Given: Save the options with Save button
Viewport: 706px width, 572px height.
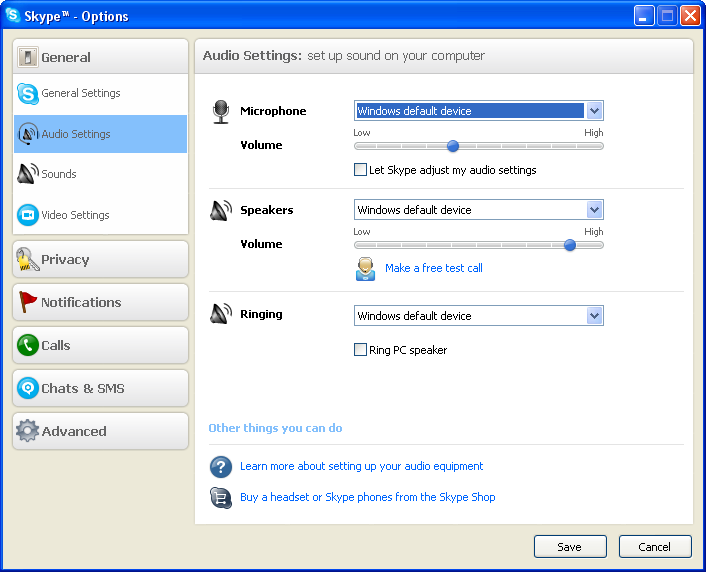Looking at the screenshot, I should coord(570,547).
